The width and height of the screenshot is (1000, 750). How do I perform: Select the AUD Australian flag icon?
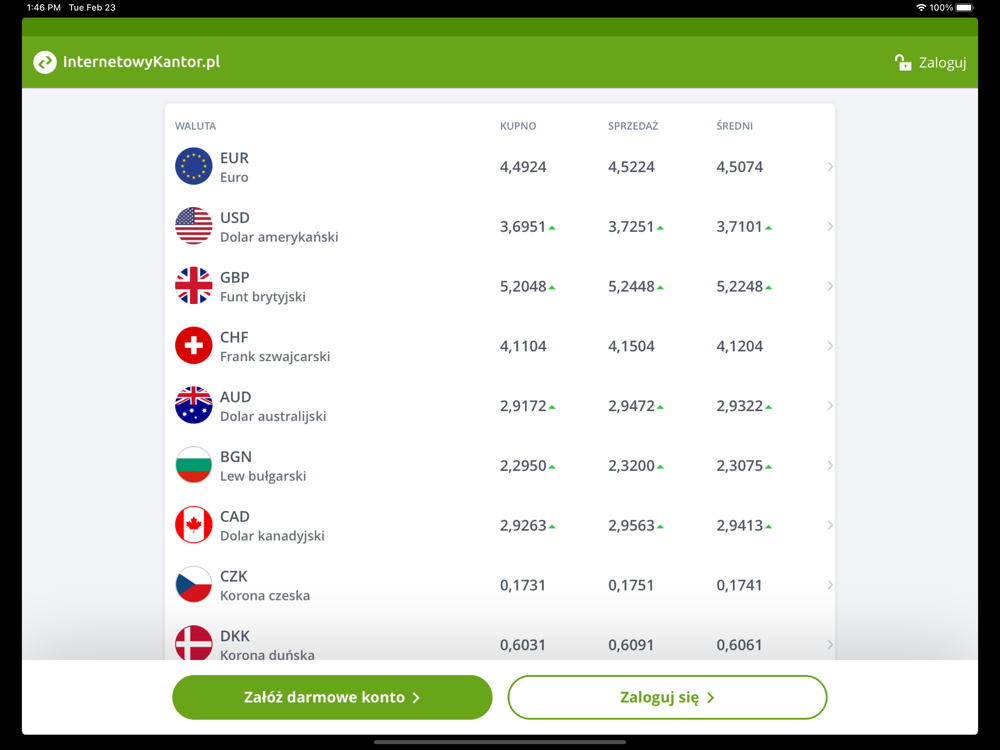point(193,405)
